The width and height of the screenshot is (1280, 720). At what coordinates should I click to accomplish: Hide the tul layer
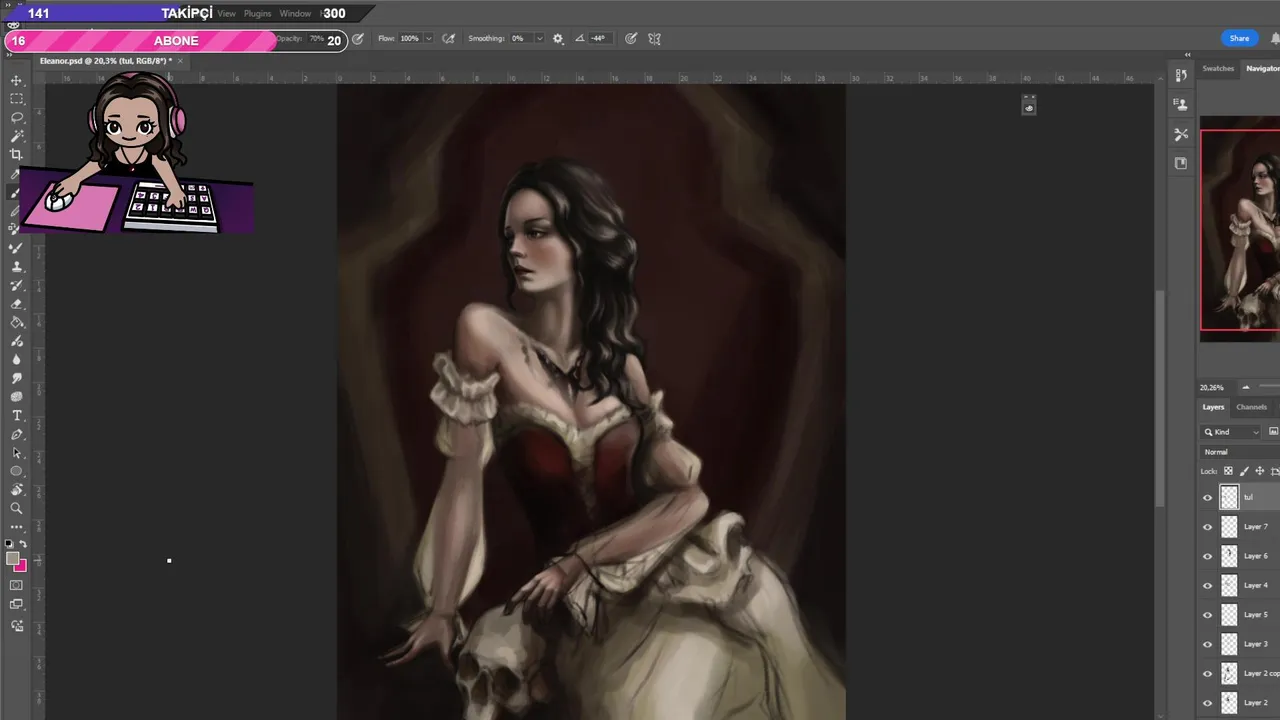tap(1207, 497)
